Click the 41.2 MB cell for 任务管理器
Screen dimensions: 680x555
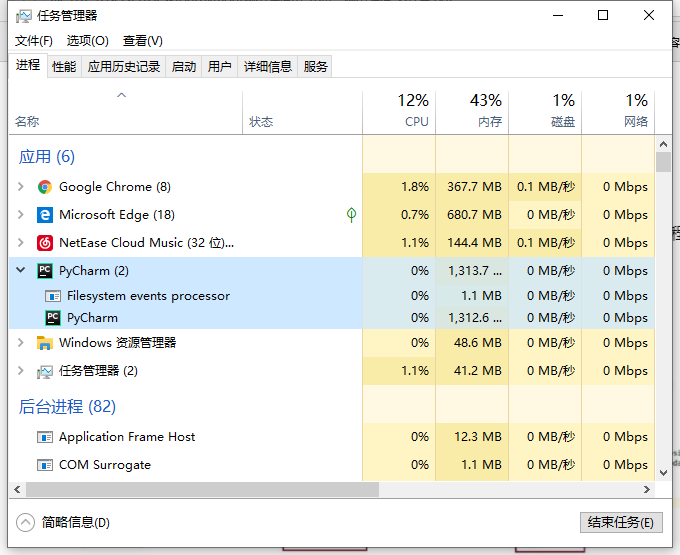pos(472,371)
